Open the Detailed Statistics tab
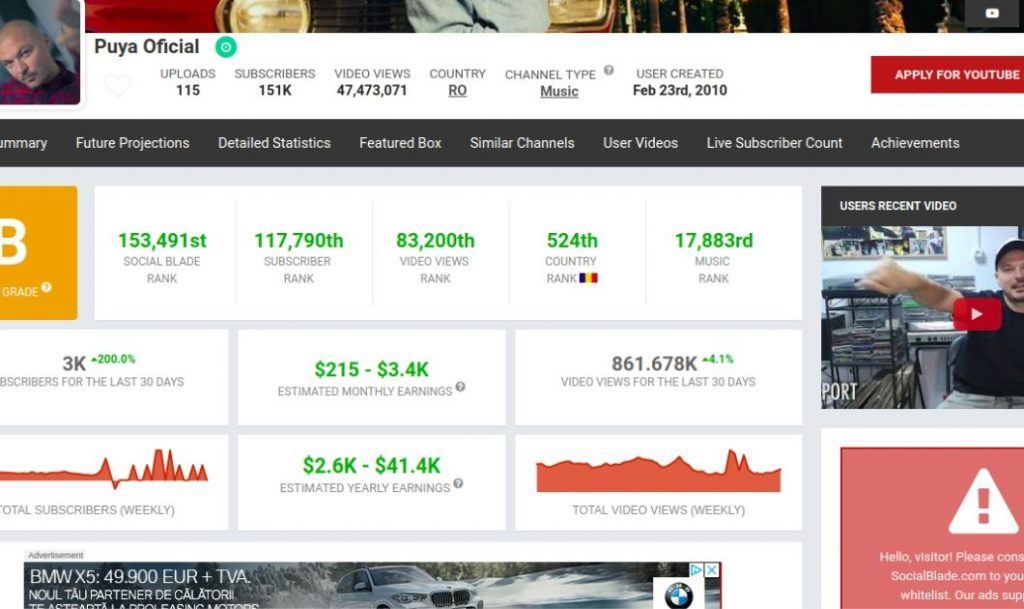Screen dimensions: 1024x609 click(274, 143)
